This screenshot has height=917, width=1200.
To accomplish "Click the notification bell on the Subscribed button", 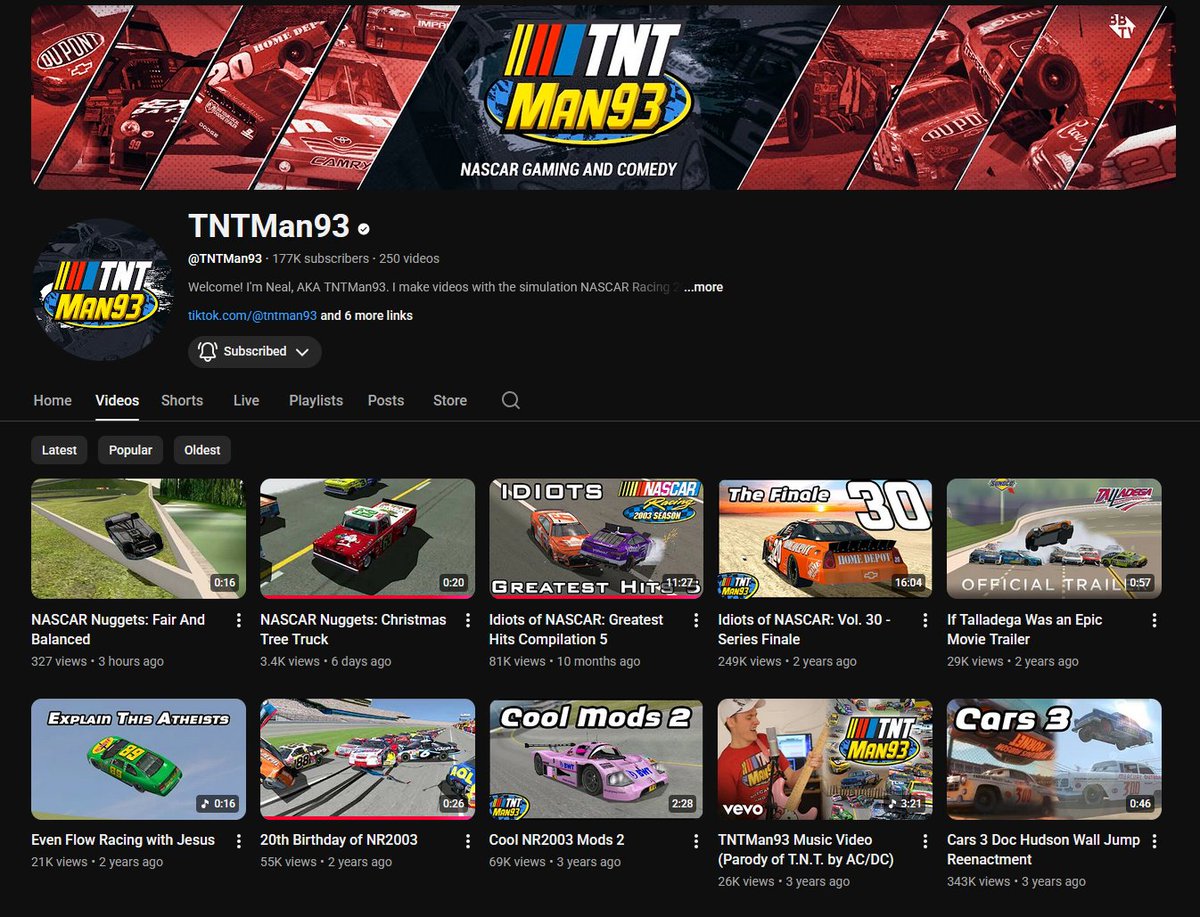I will point(208,351).
